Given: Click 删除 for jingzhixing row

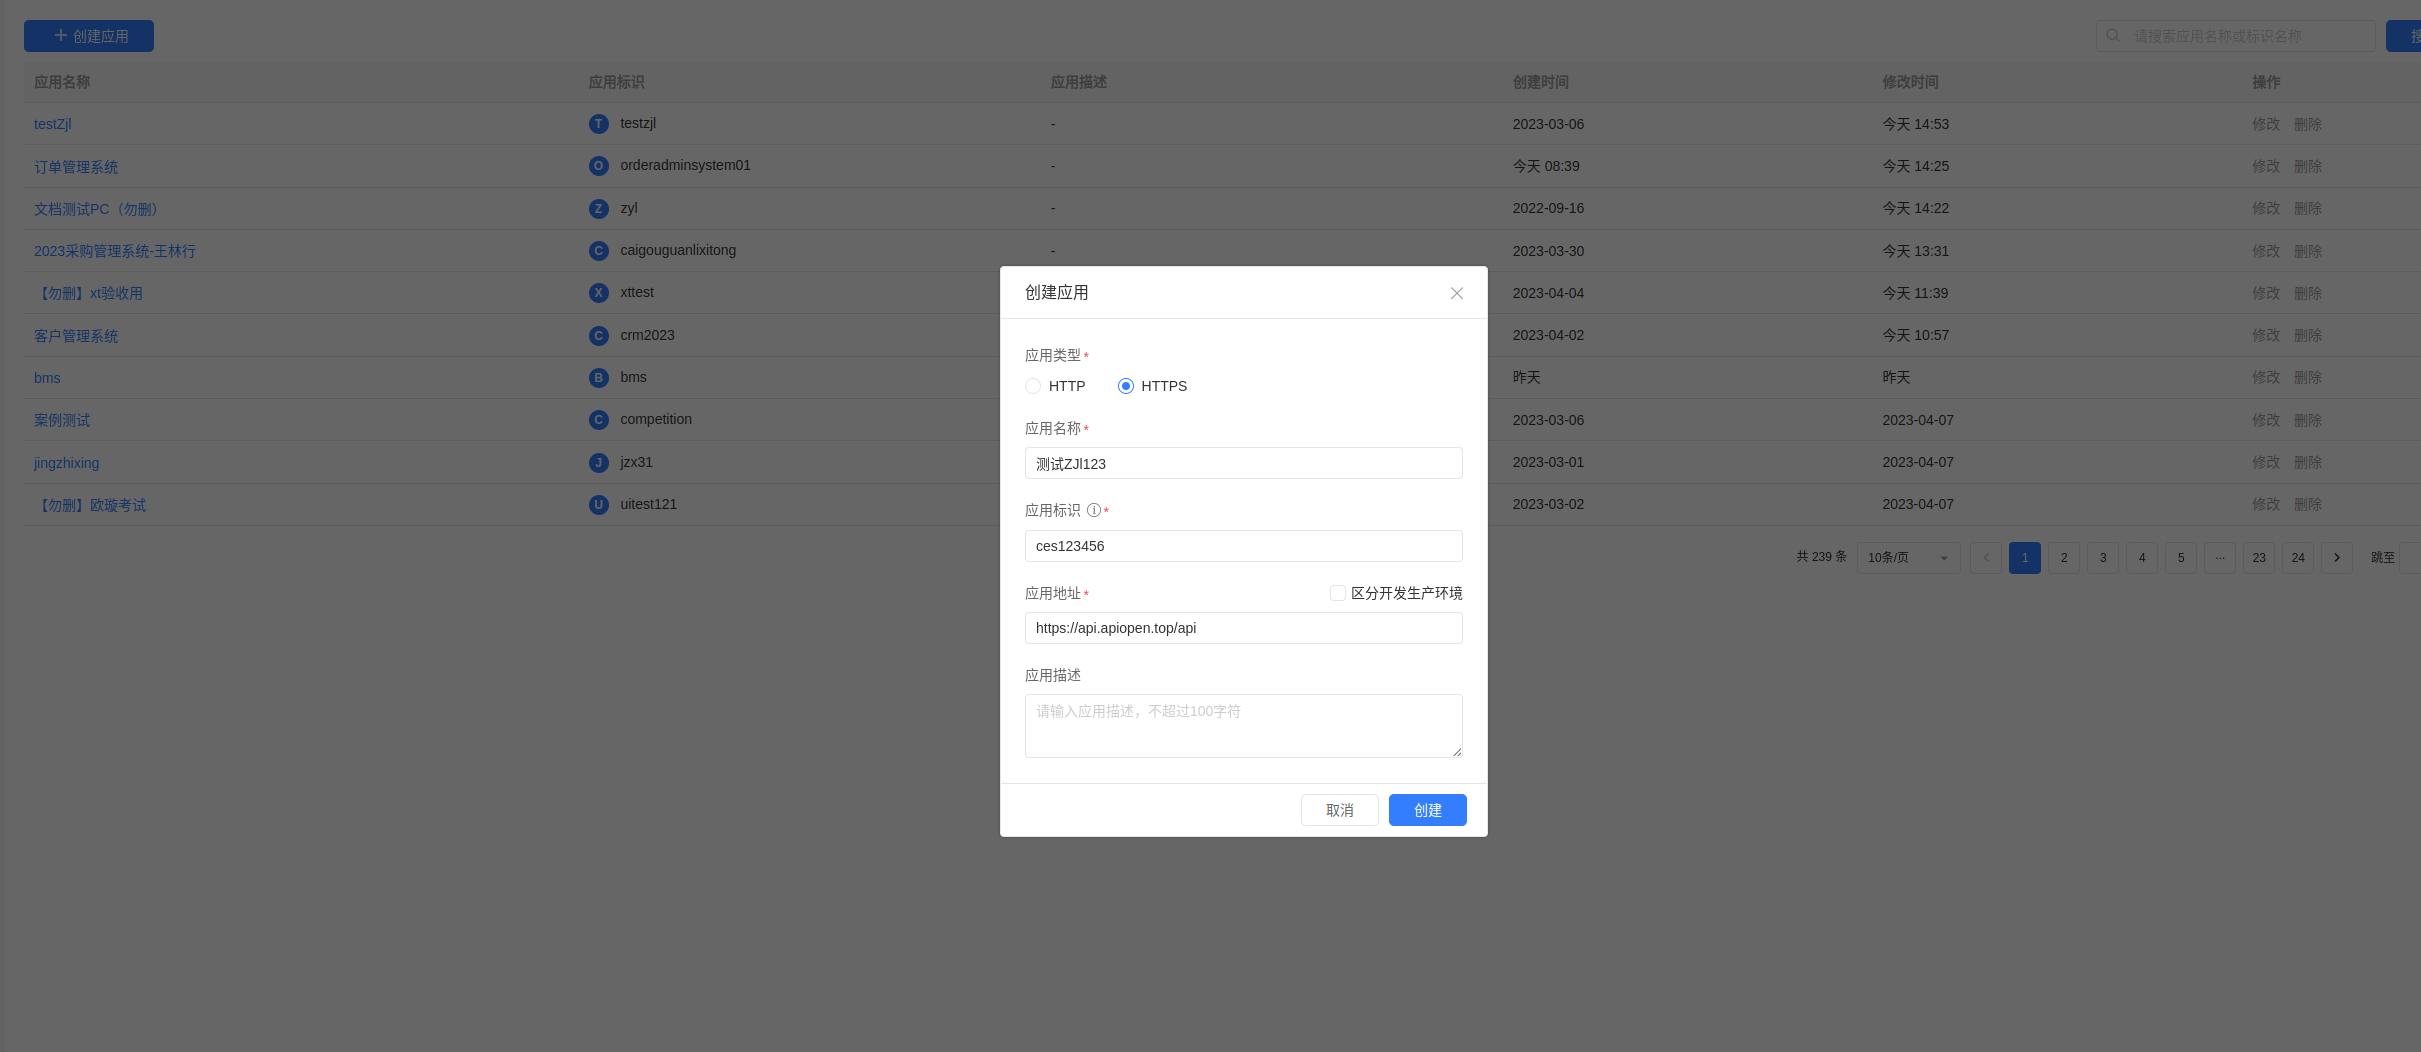Looking at the screenshot, I should pyautogui.click(x=2307, y=462).
